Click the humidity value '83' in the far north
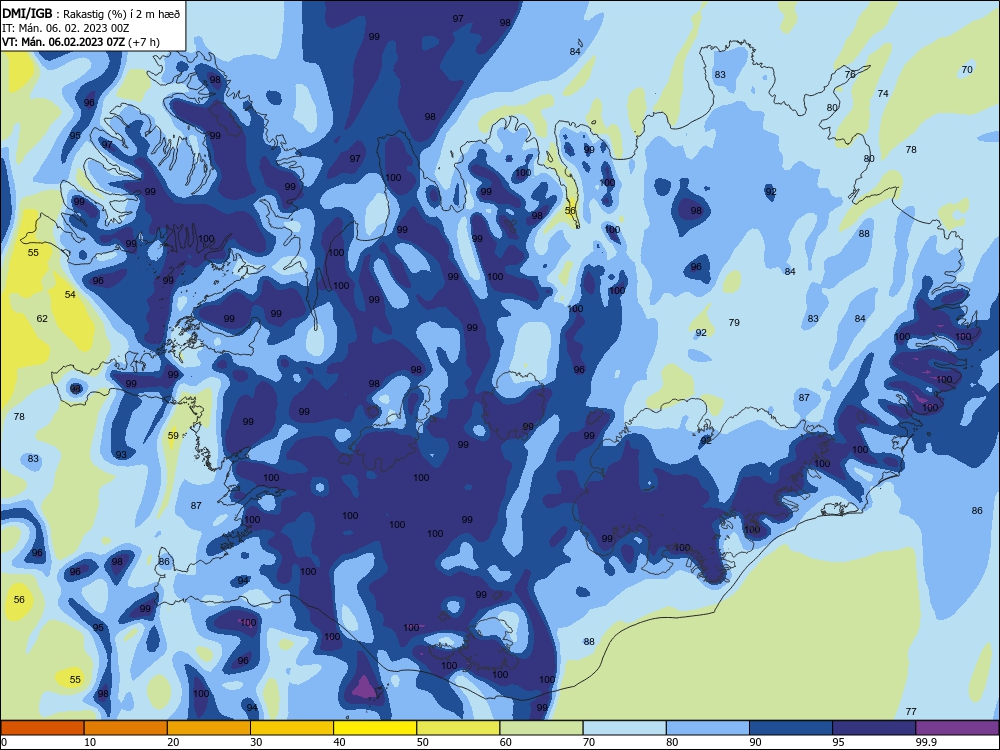 click(720, 75)
